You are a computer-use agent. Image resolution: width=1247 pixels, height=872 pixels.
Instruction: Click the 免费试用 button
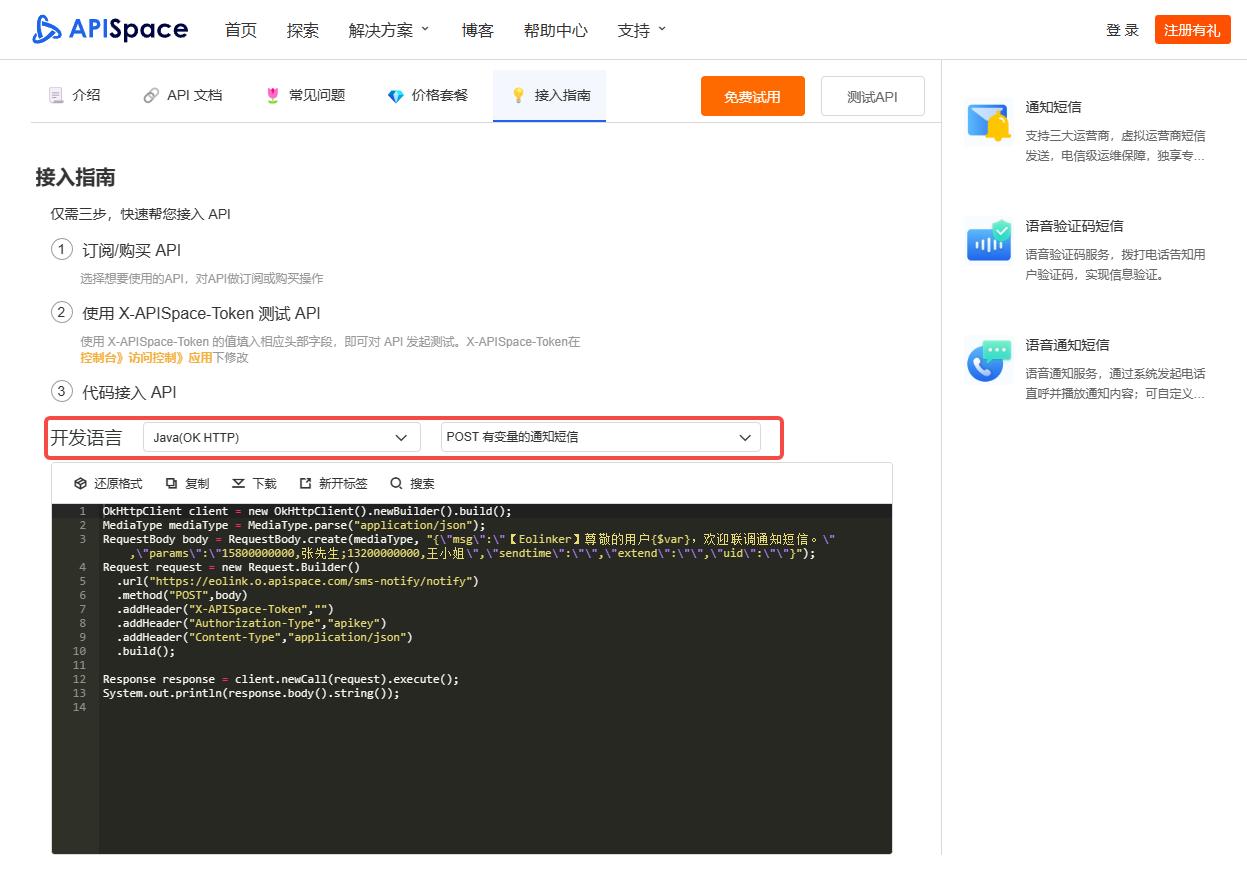tap(753, 96)
